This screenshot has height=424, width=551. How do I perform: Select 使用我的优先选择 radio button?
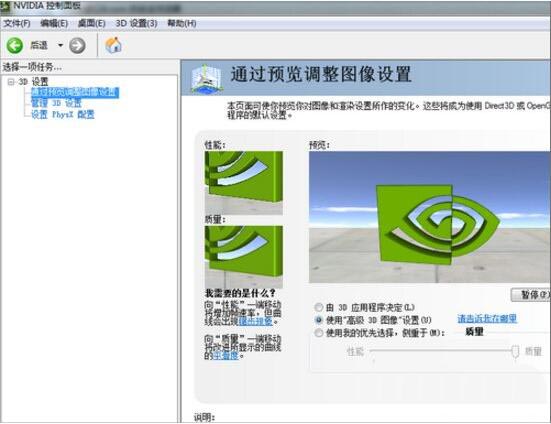(x=319, y=333)
